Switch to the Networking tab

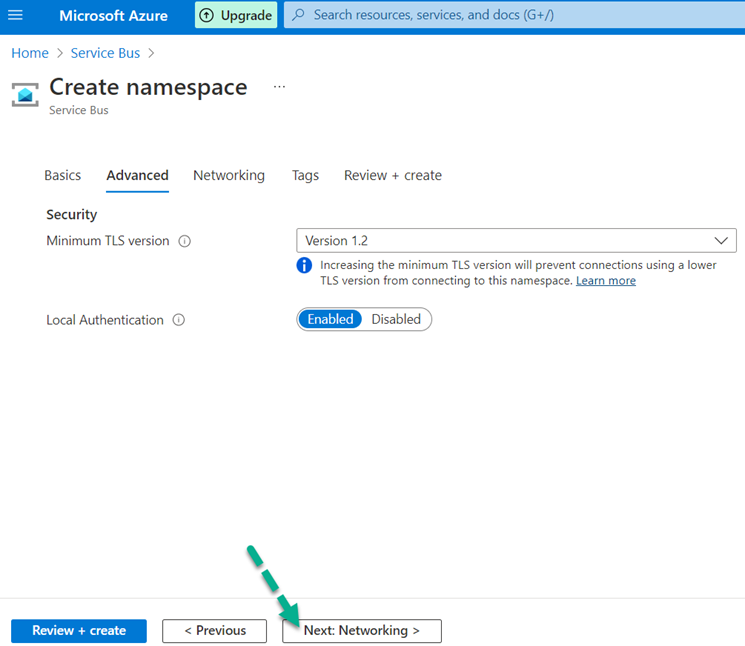pyautogui.click(x=229, y=175)
